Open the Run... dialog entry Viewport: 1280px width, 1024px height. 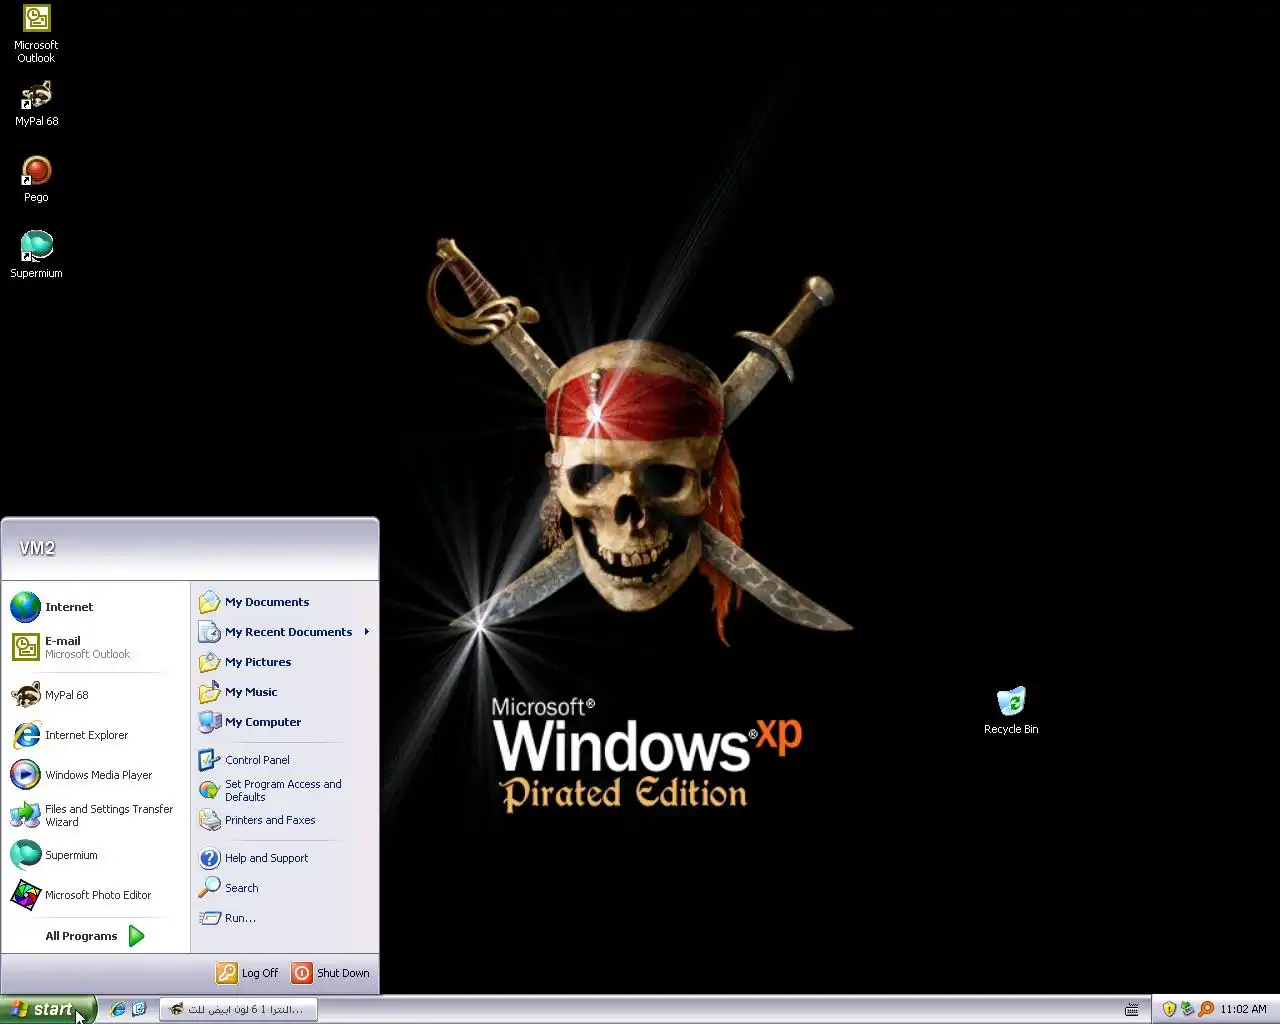[x=284, y=918]
